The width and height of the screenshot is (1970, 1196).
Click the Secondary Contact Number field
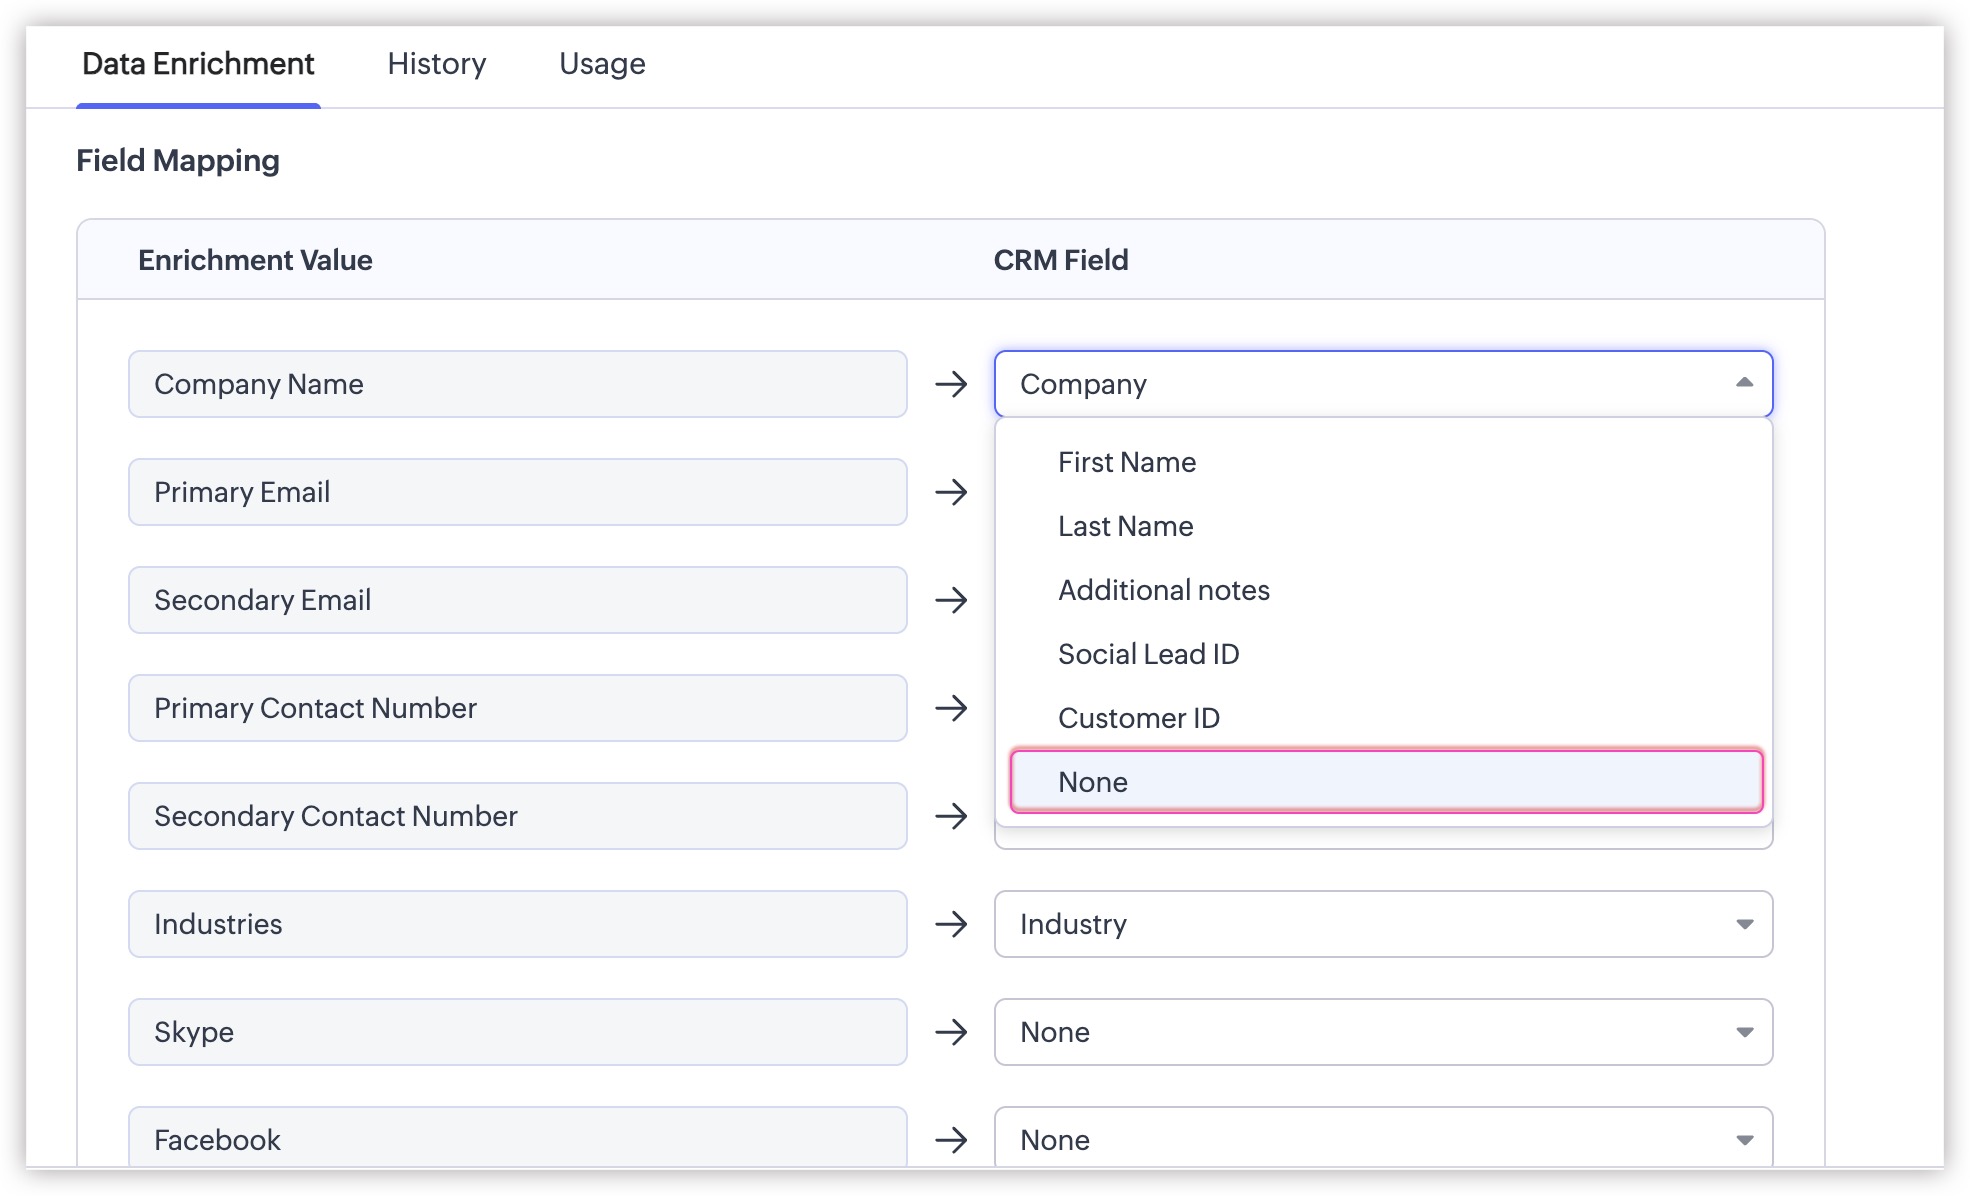click(x=517, y=816)
